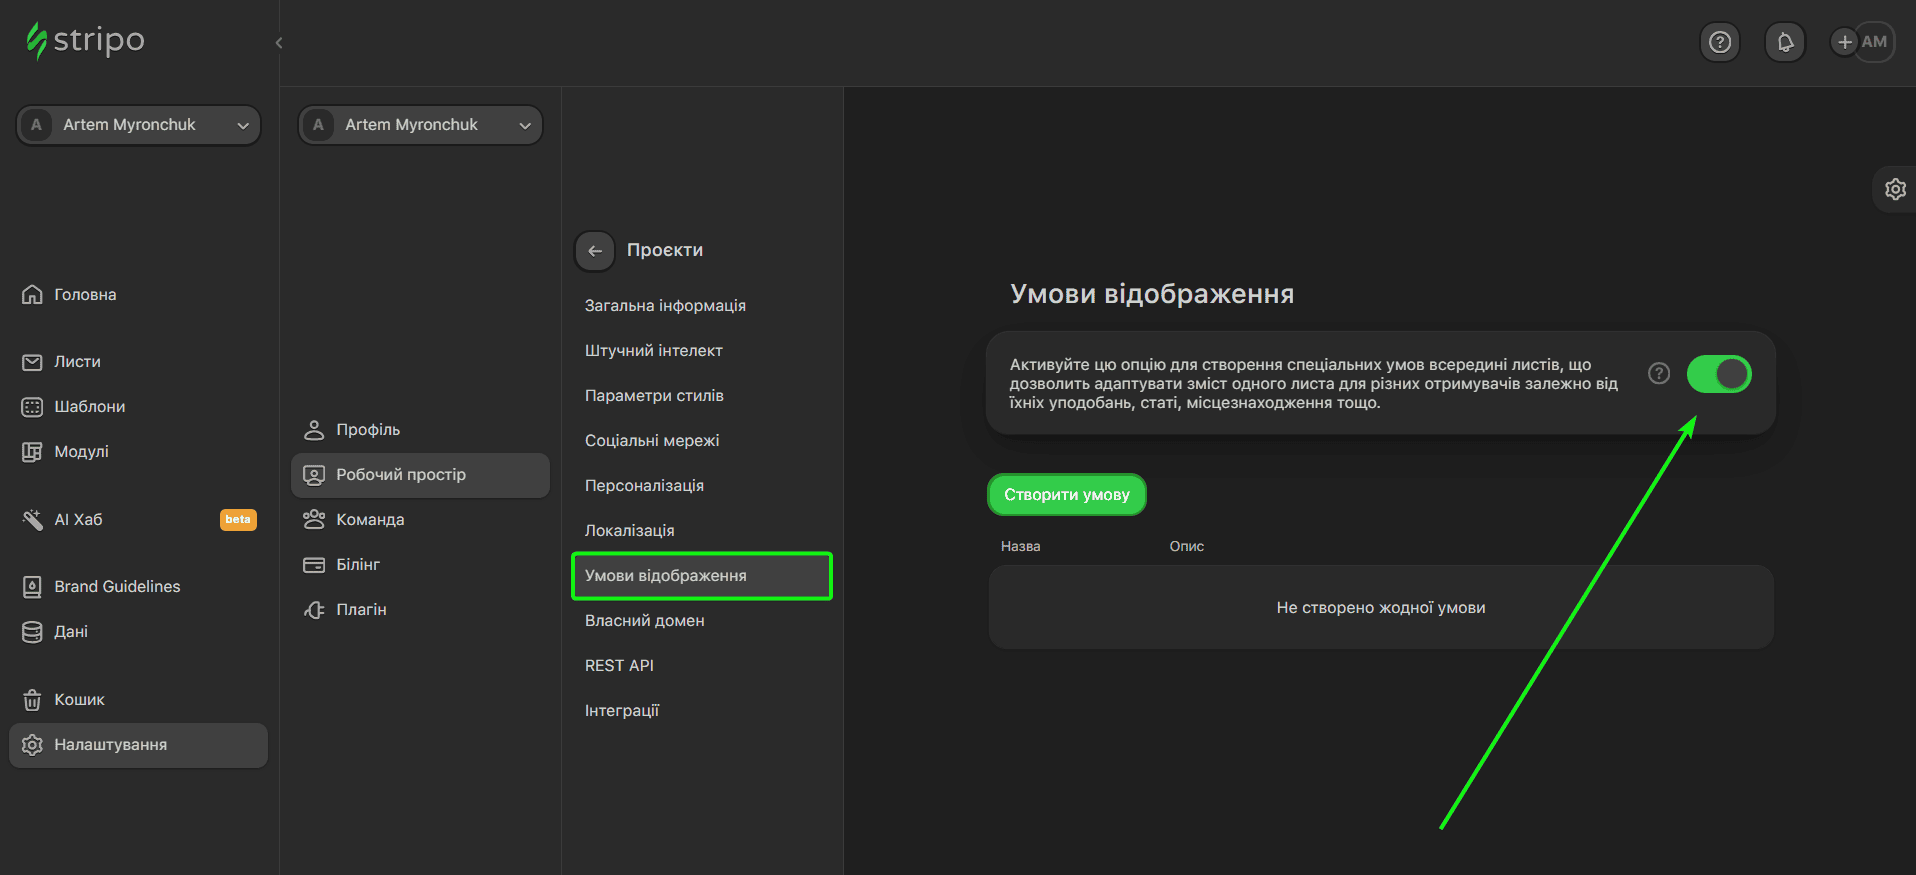This screenshot has height=875, width=1916.
Task: Select Умови відображення in project menu
Action: pos(702,576)
